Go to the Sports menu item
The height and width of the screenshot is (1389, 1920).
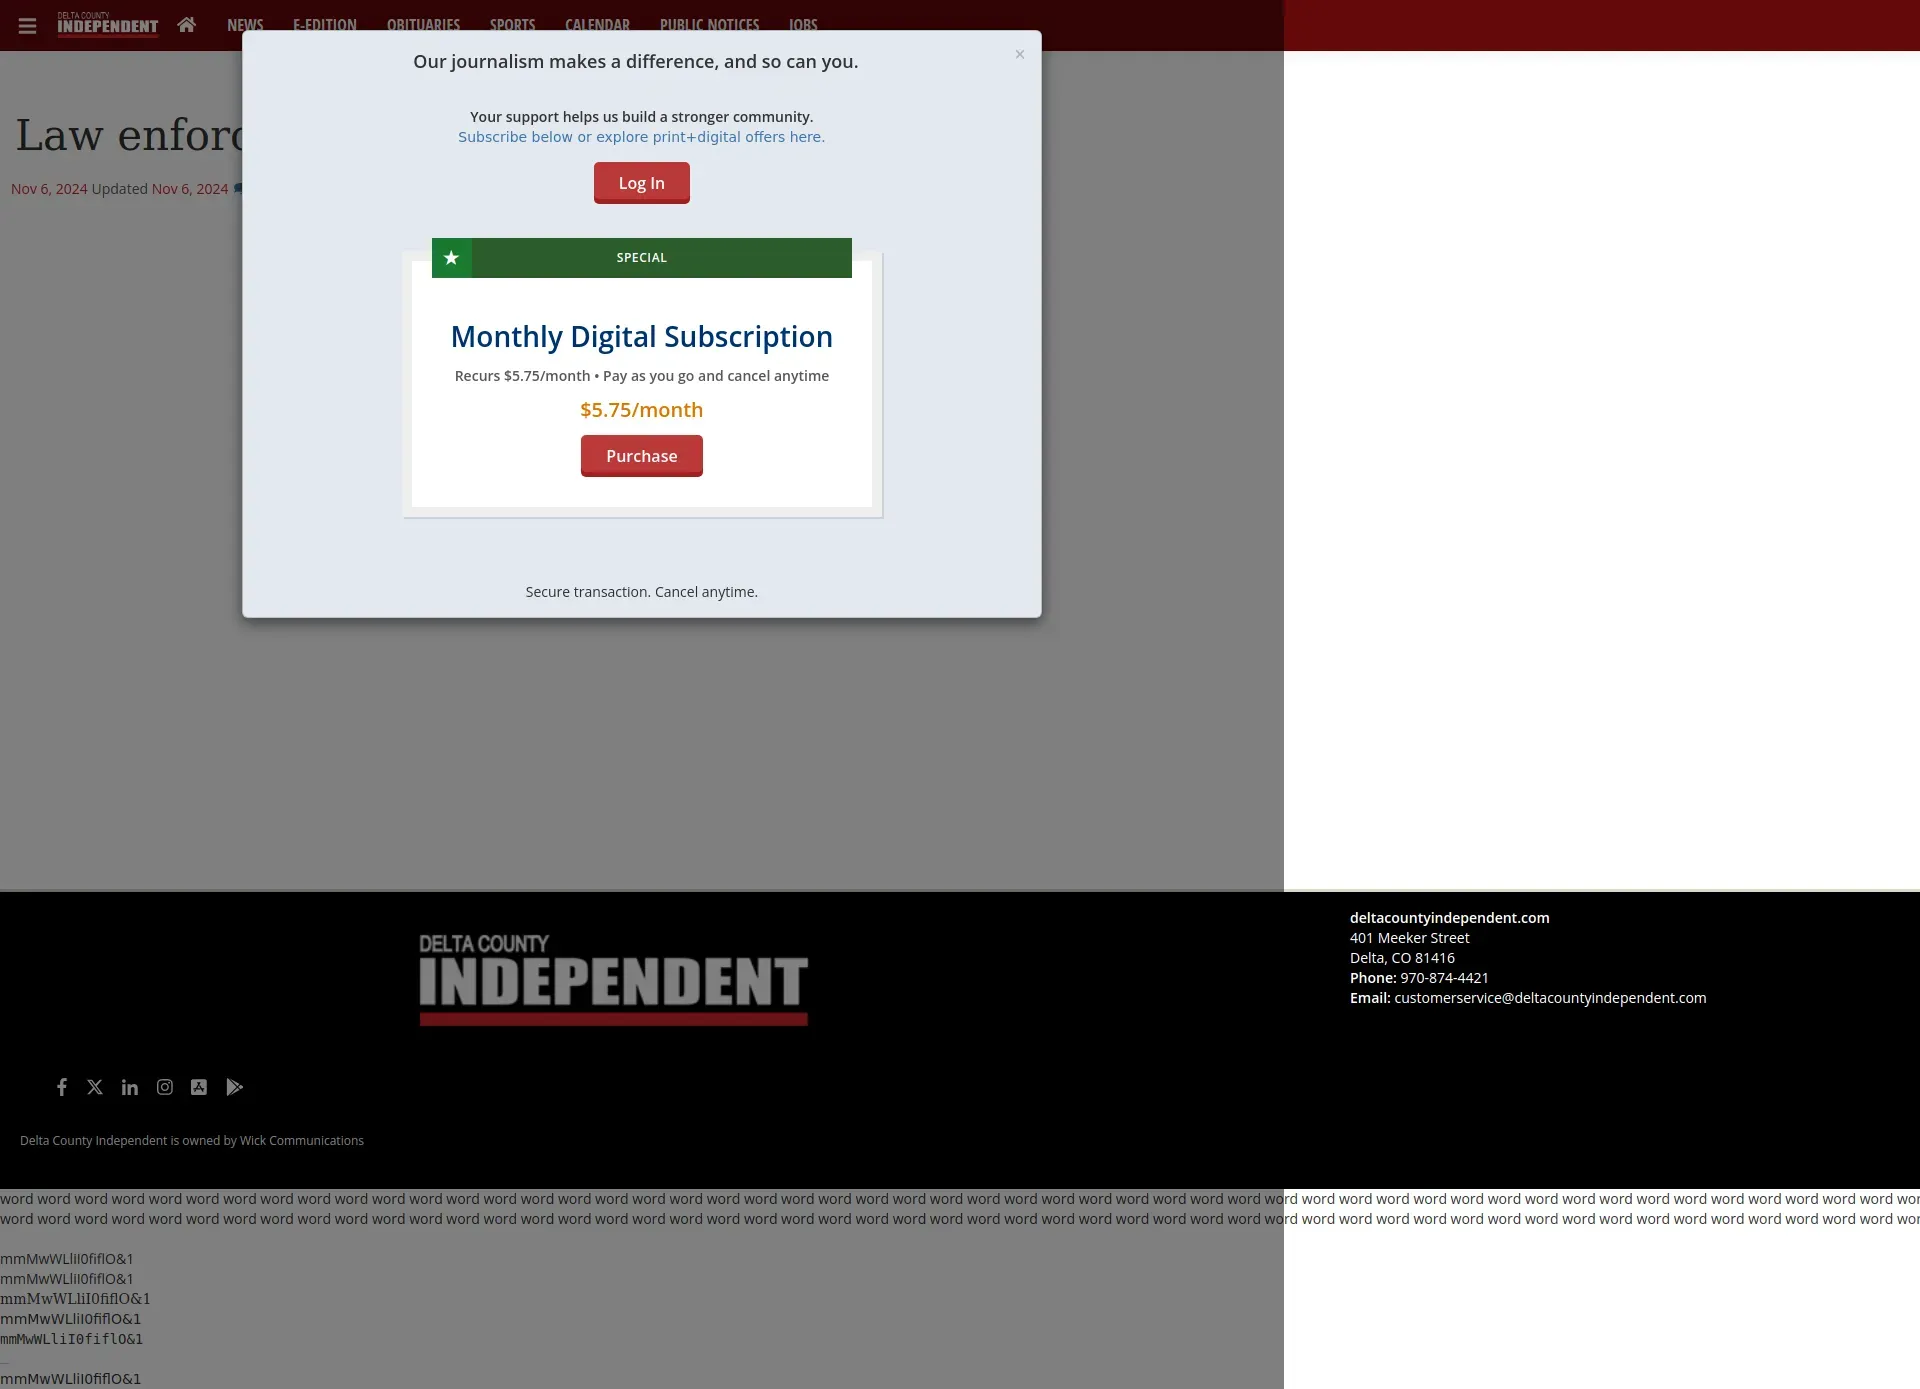512,25
